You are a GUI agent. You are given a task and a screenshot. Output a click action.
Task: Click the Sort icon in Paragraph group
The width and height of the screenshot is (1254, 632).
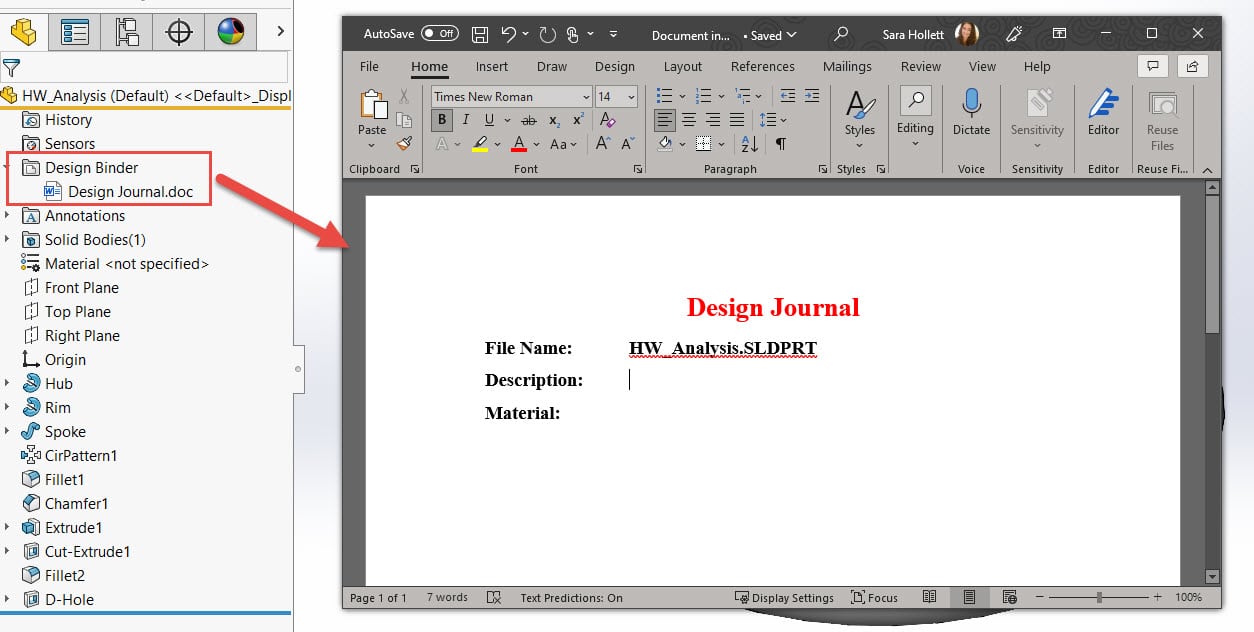click(747, 144)
